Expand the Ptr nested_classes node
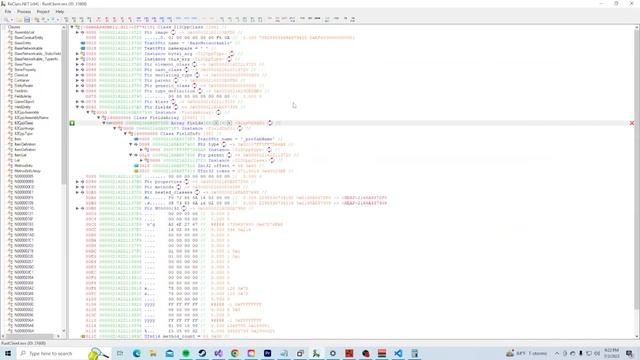640x360 pixels. coord(78,192)
